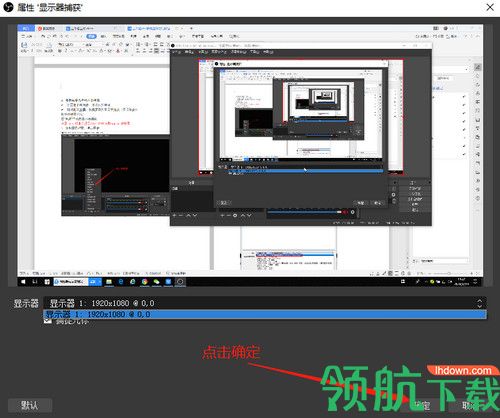This screenshot has width=500, height=418.
Task: Click the 默认 defaults button
Action: 30,405
